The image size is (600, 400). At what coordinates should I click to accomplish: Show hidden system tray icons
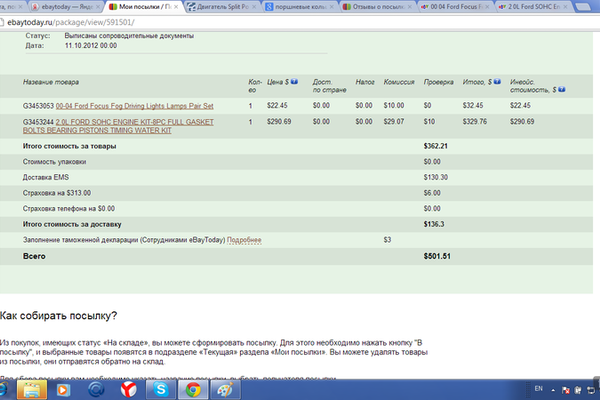[553, 390]
